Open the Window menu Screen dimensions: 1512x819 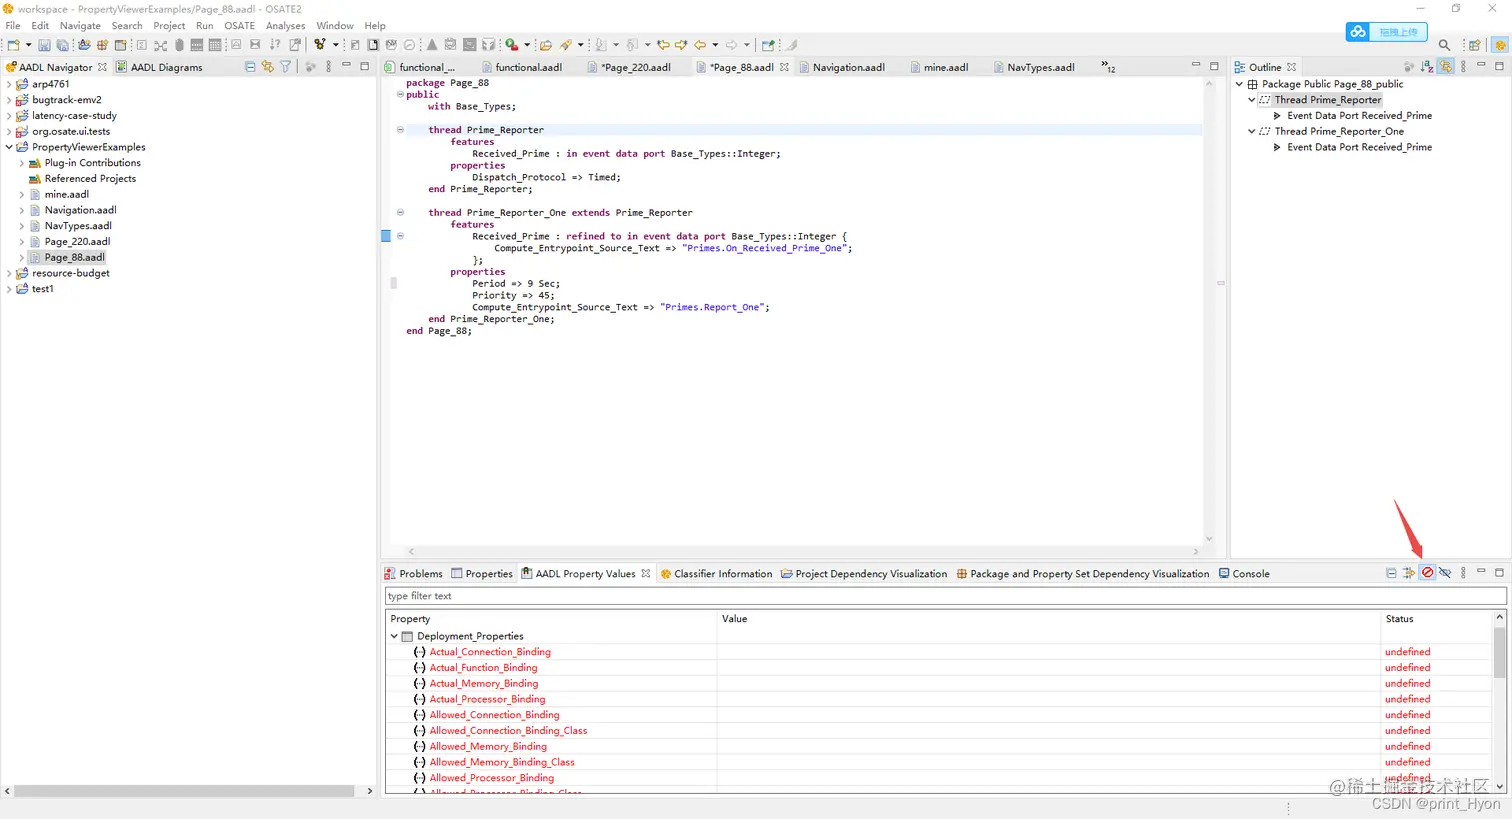tap(335, 26)
